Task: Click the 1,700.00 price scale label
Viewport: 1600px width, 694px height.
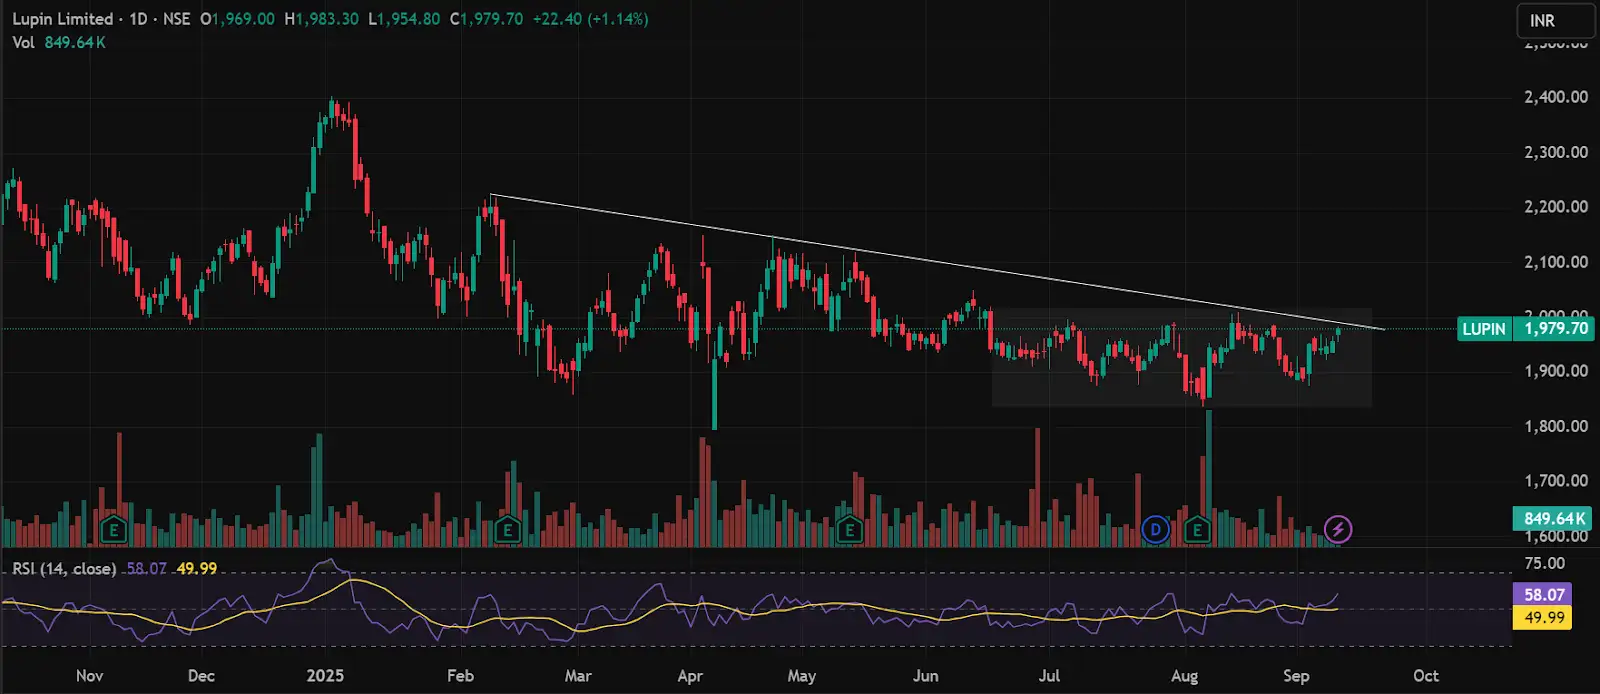Action: pyautogui.click(x=1556, y=481)
